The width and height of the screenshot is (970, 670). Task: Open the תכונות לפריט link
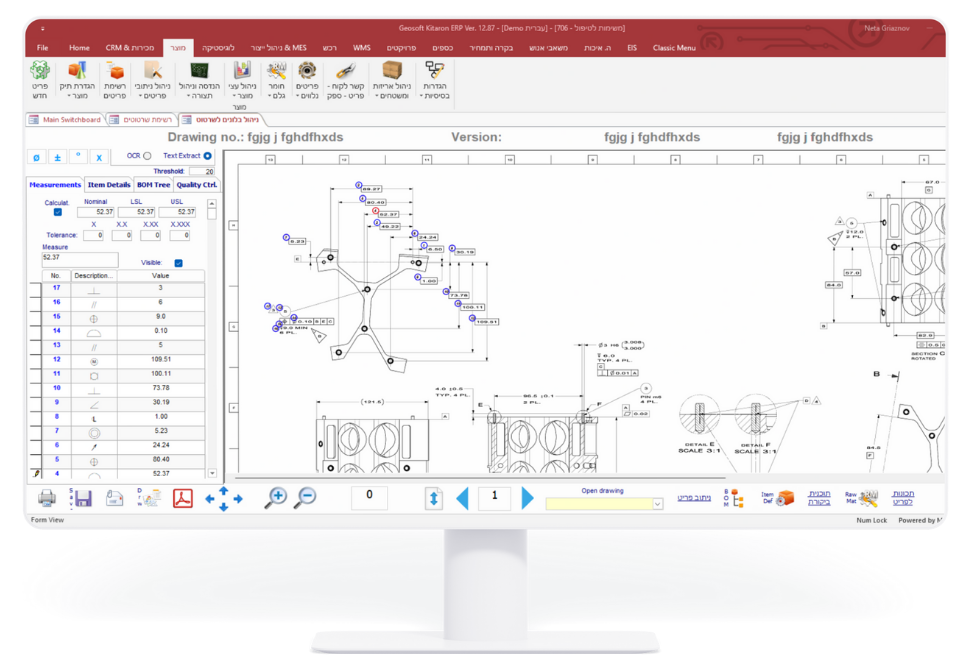(903, 498)
